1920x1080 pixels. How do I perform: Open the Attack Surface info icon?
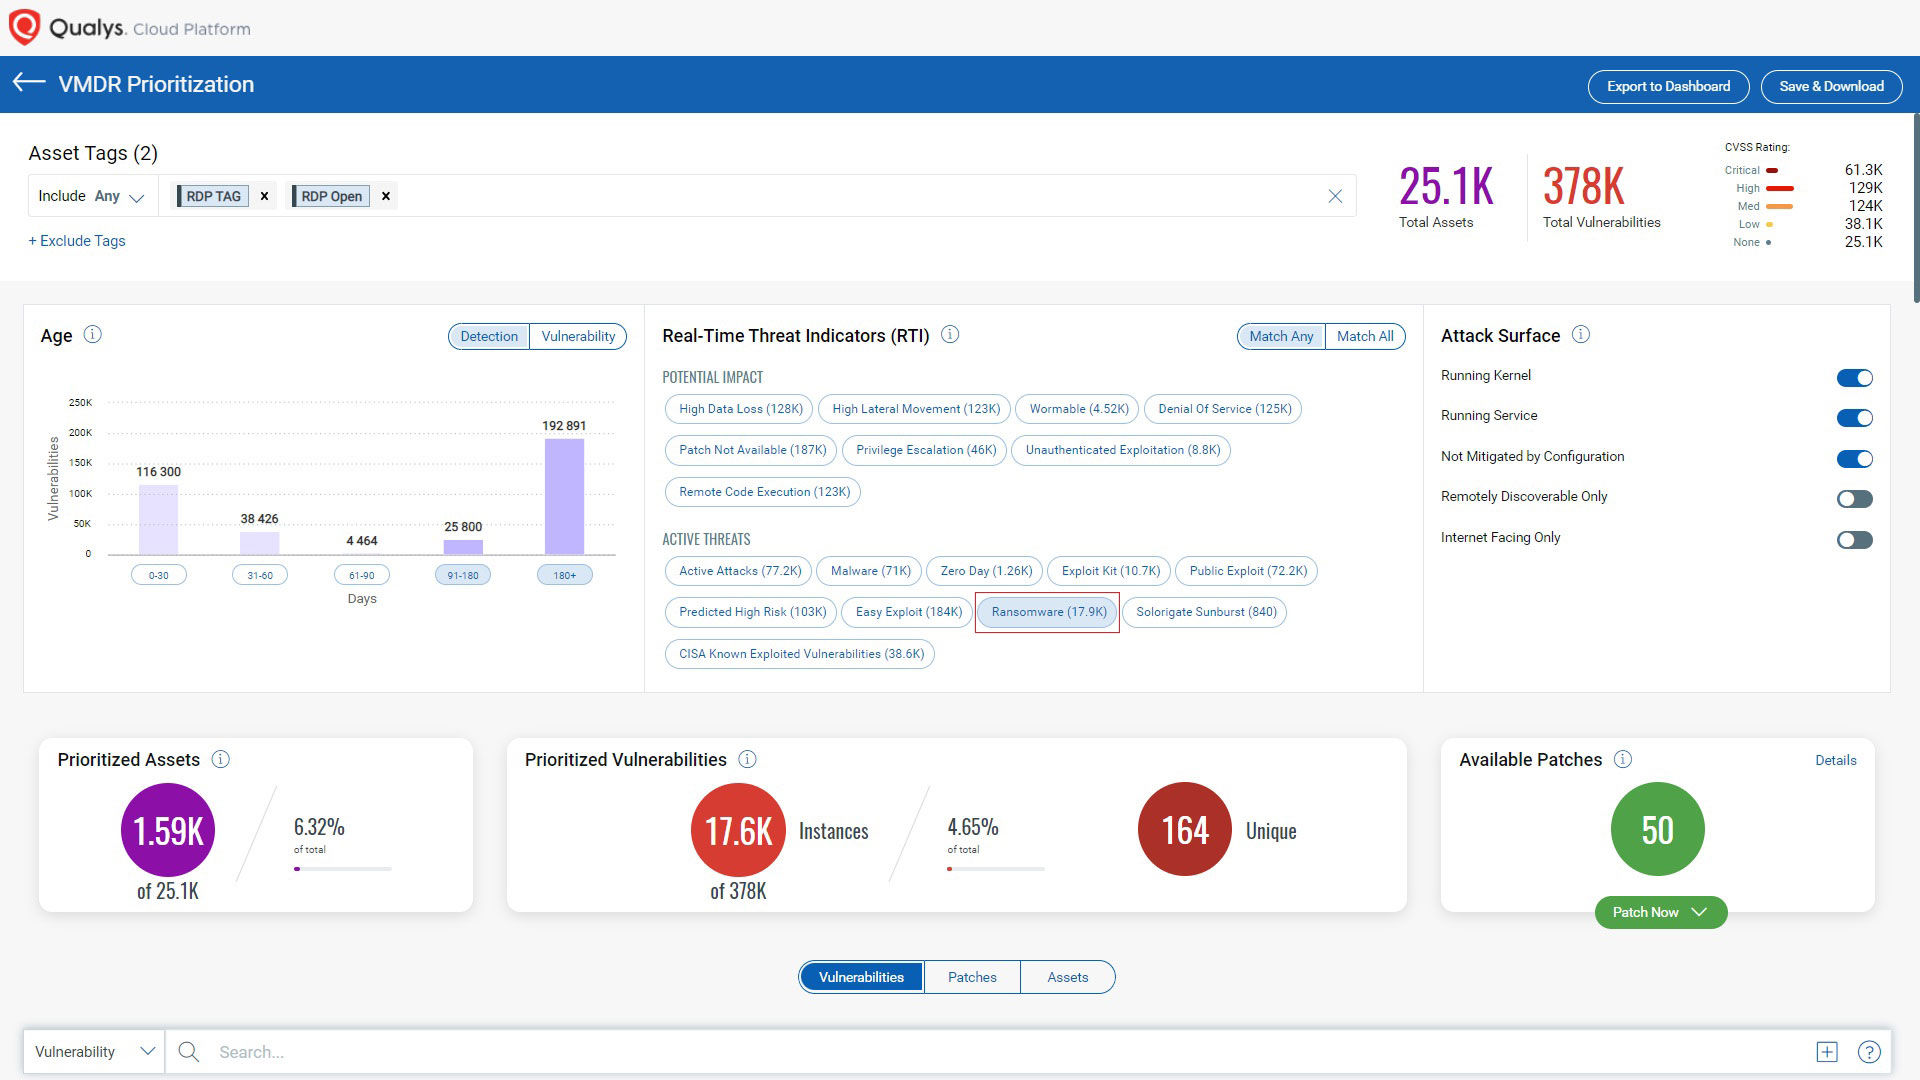1580,334
